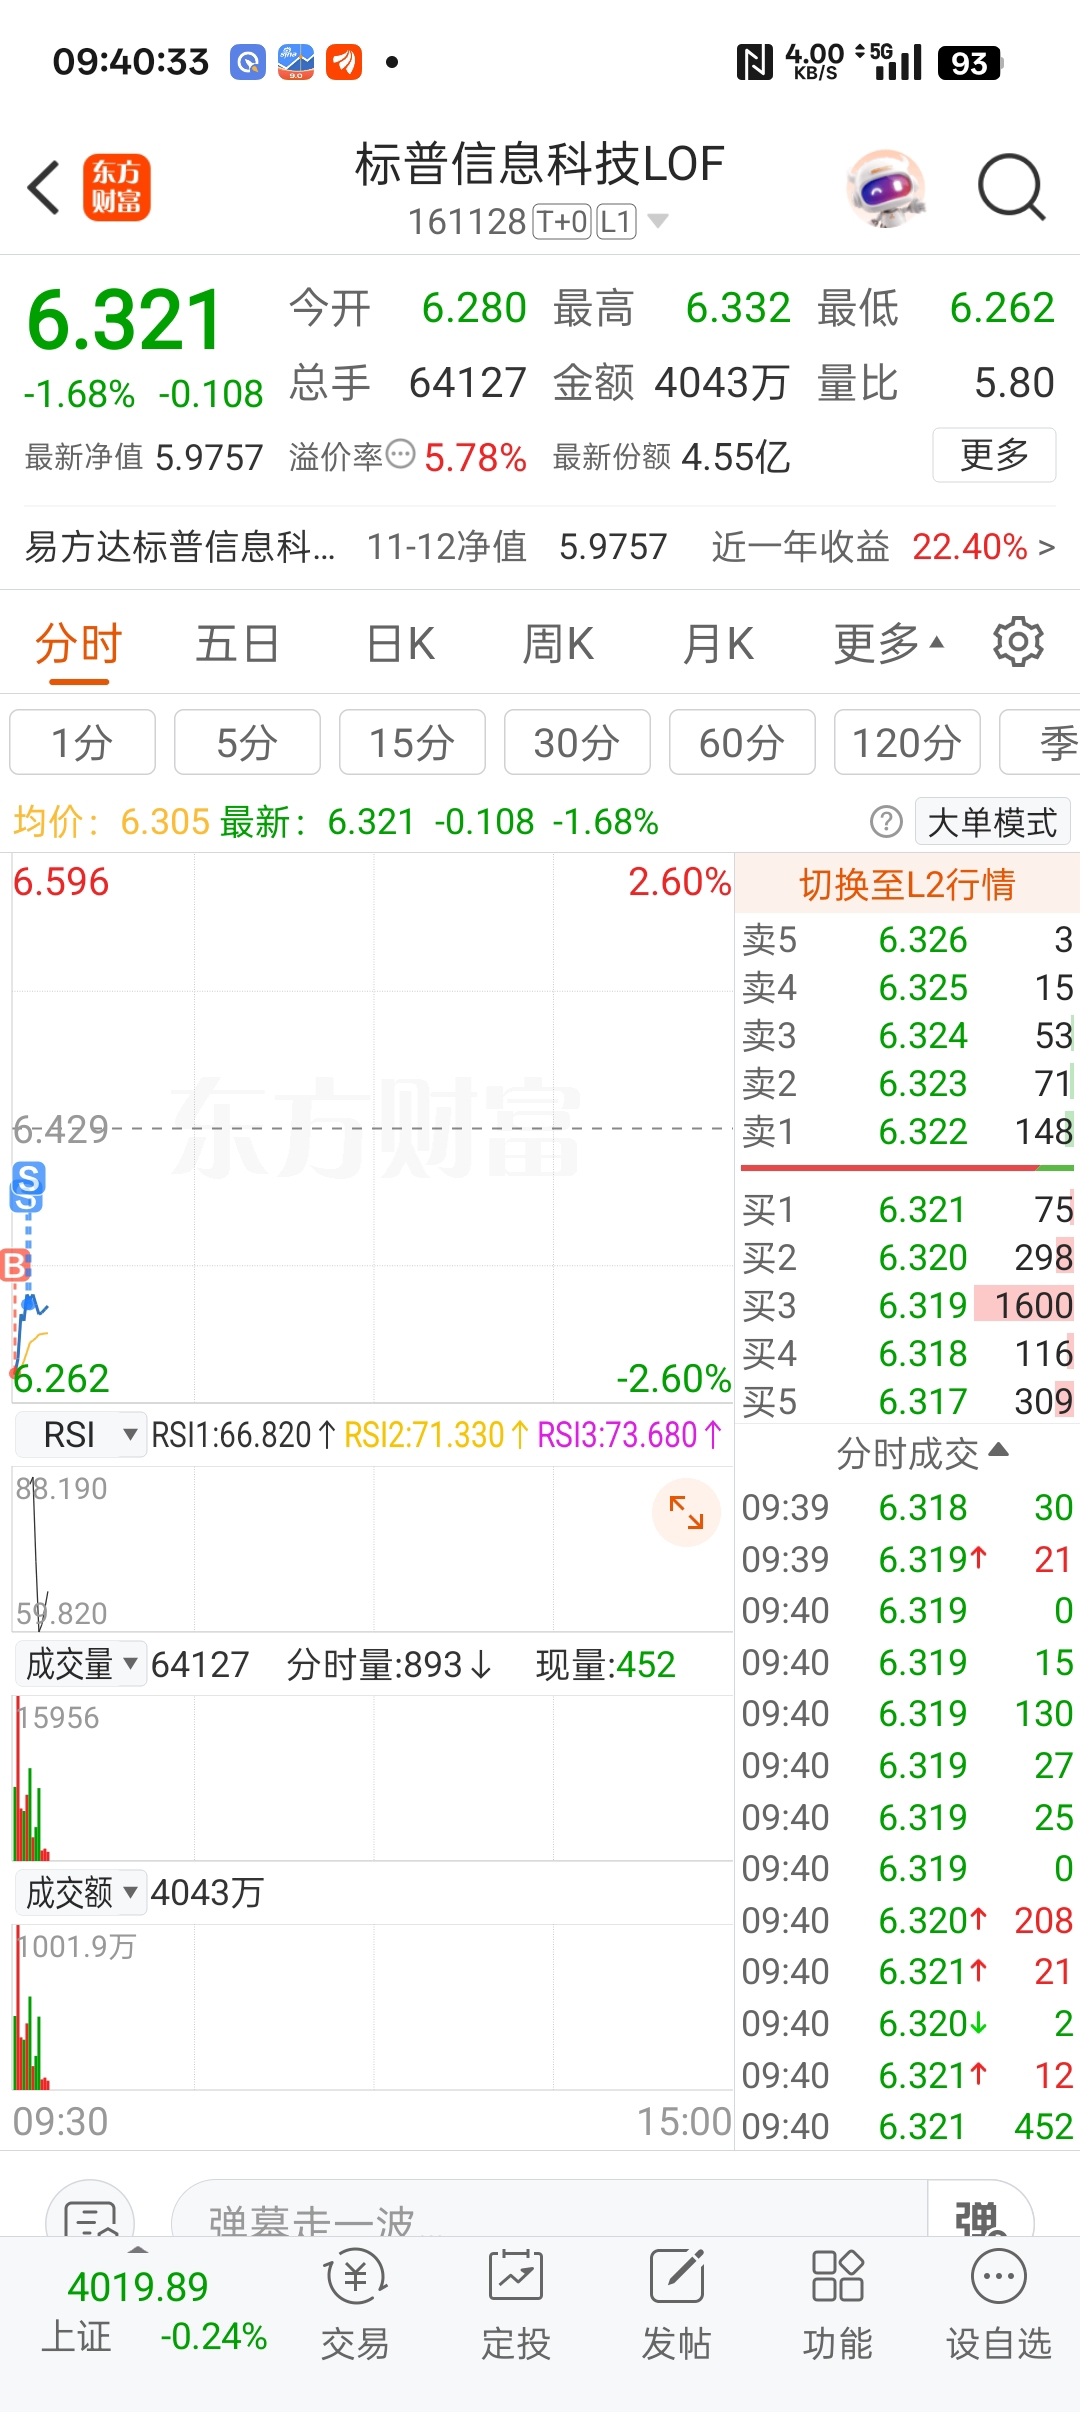
Task: Tap the expand chart arrows icon
Action: click(686, 1512)
